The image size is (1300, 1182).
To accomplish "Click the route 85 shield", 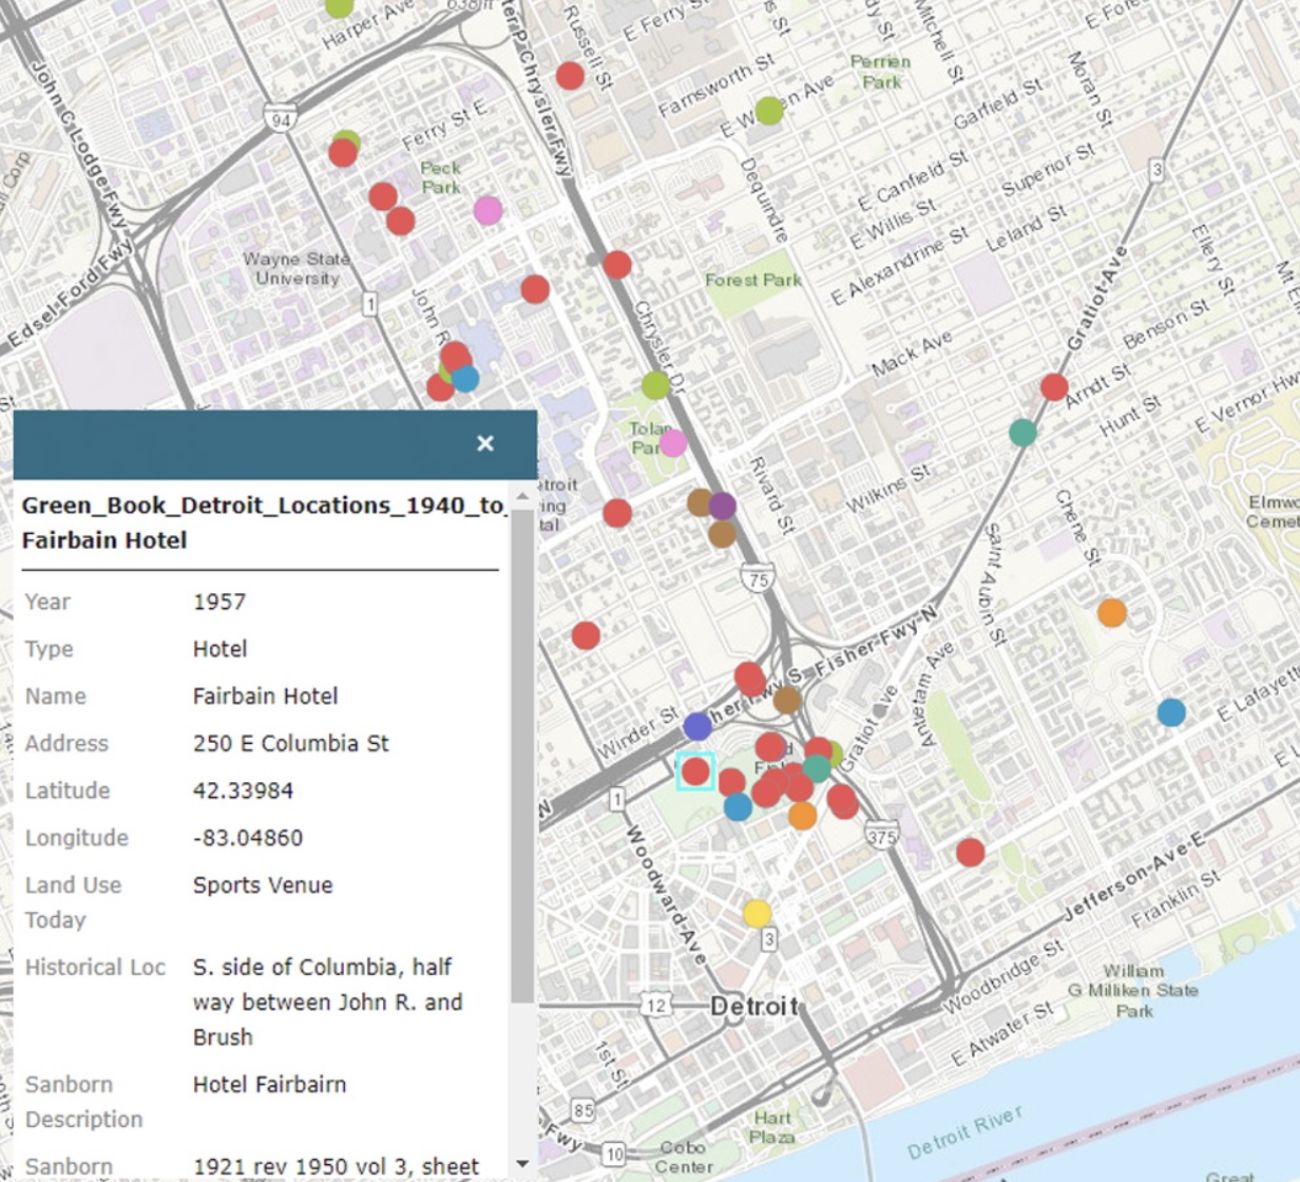I will point(583,1110).
